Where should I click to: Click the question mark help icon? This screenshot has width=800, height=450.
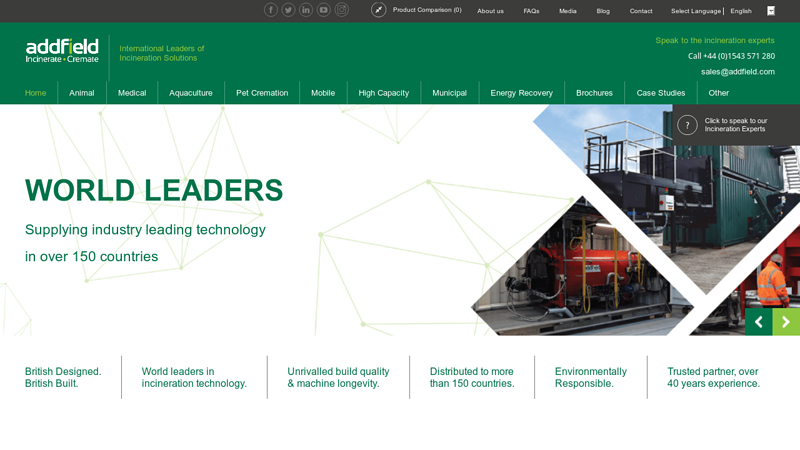pos(687,125)
